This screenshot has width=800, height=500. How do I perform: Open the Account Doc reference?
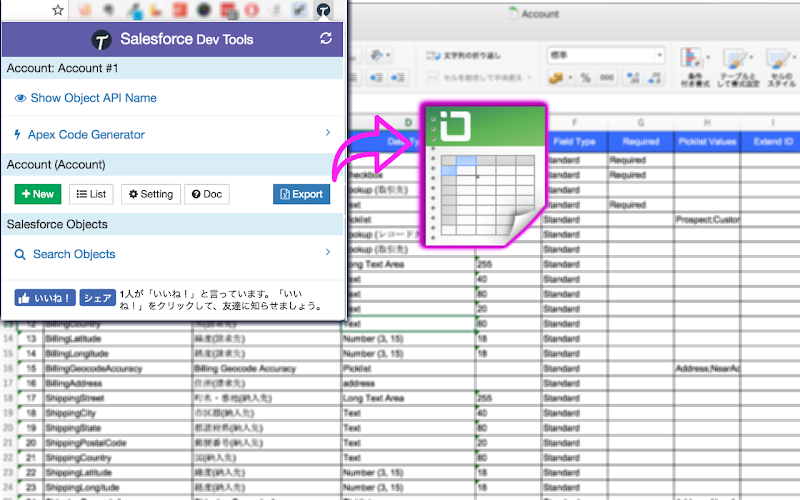coord(207,194)
